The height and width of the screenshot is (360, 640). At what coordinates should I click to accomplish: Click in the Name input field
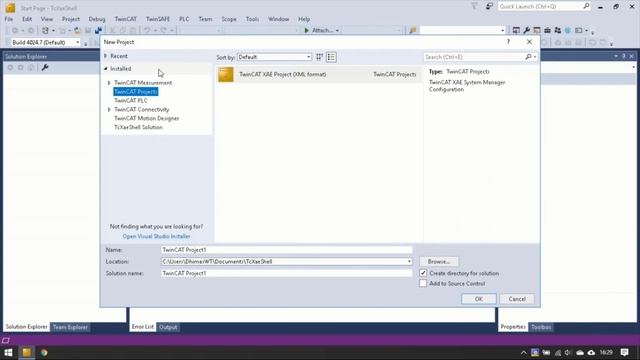pyautogui.click(x=287, y=249)
